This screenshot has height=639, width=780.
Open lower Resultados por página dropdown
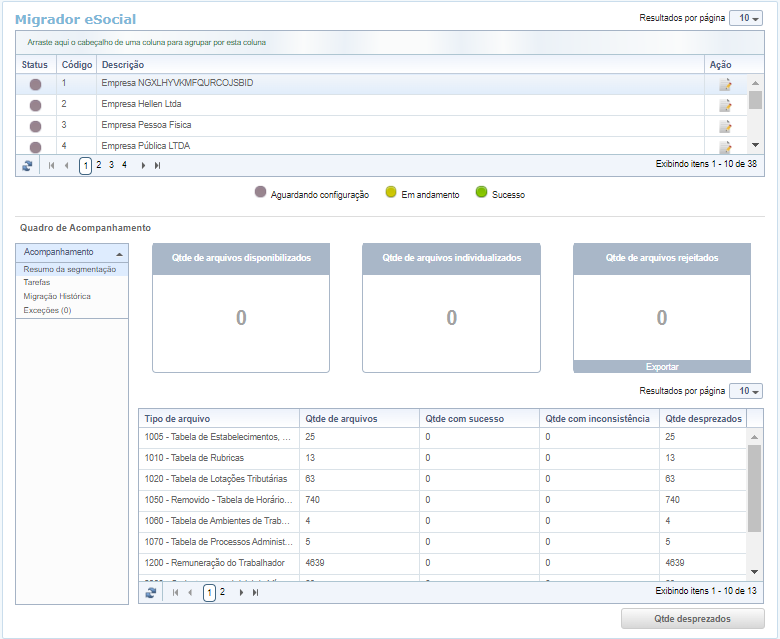pyautogui.click(x=745, y=391)
